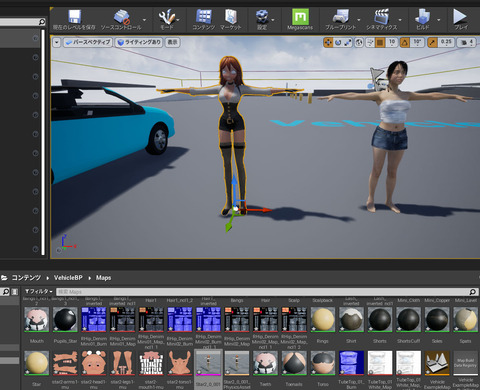480x390 pixels.
Task: Click the Build toolbar icon
Action: (422, 20)
